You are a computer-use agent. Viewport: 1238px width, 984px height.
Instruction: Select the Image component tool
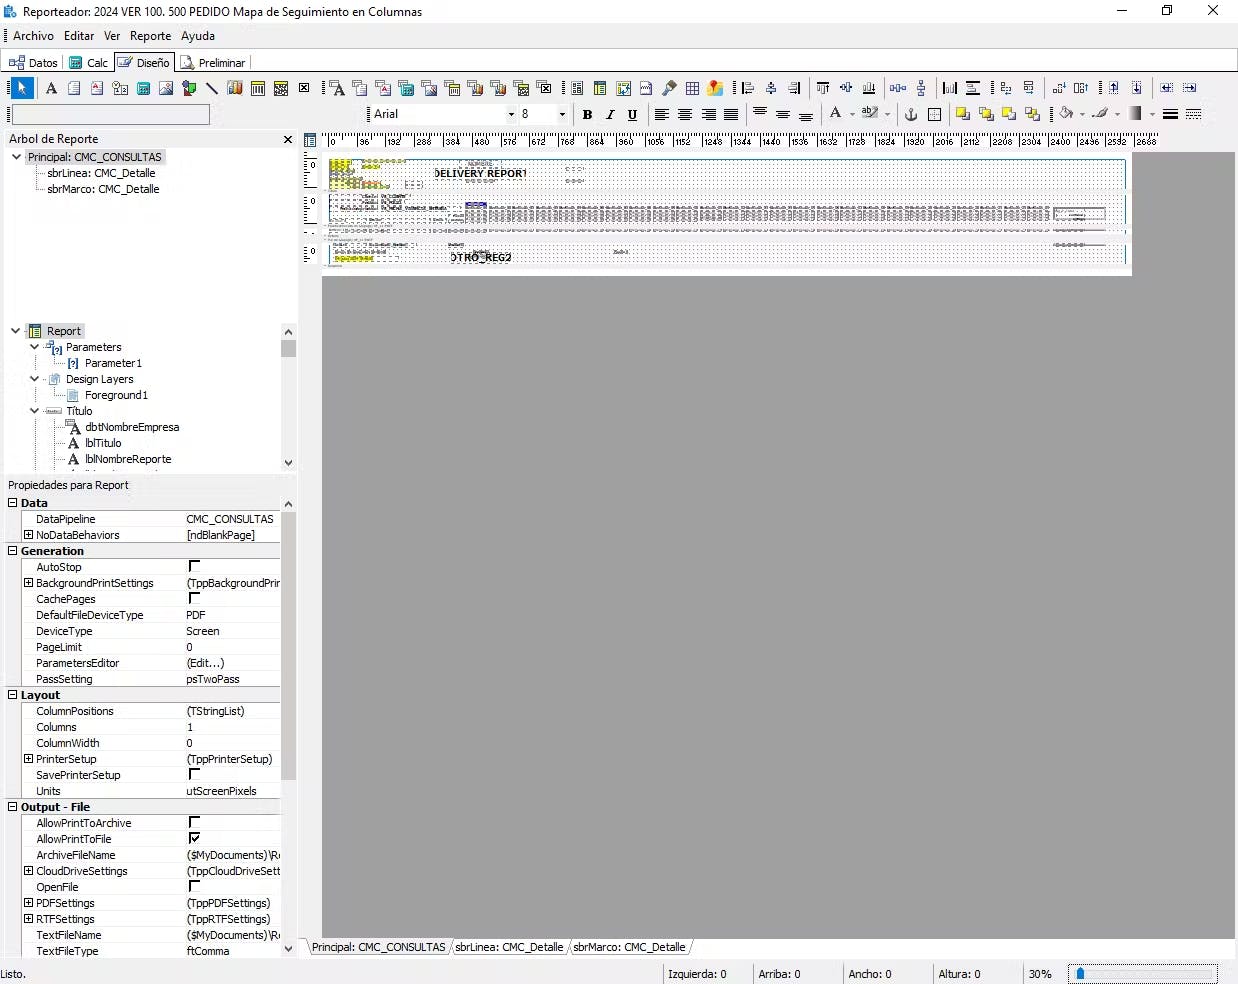click(x=166, y=88)
